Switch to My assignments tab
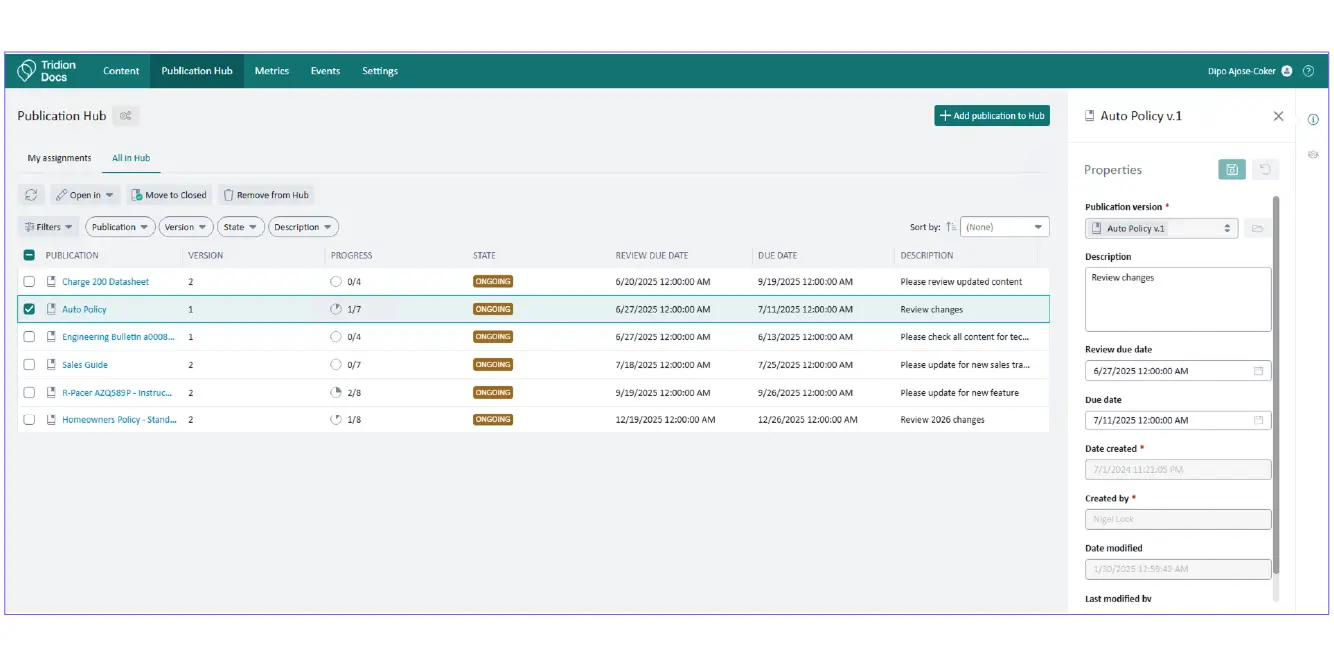The height and width of the screenshot is (667, 1334). coord(59,158)
